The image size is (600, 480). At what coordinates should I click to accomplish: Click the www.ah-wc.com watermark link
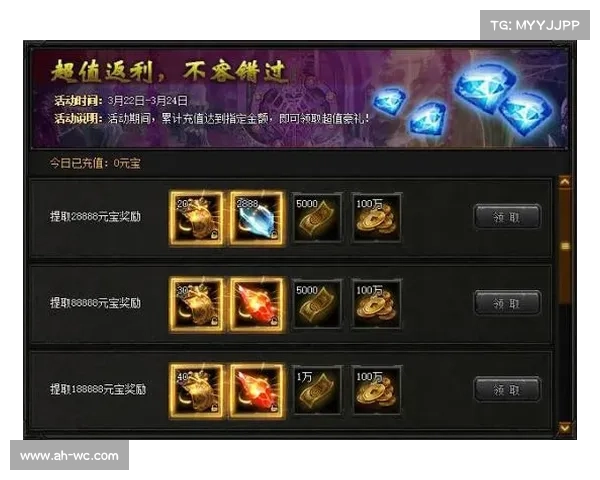coord(69,456)
